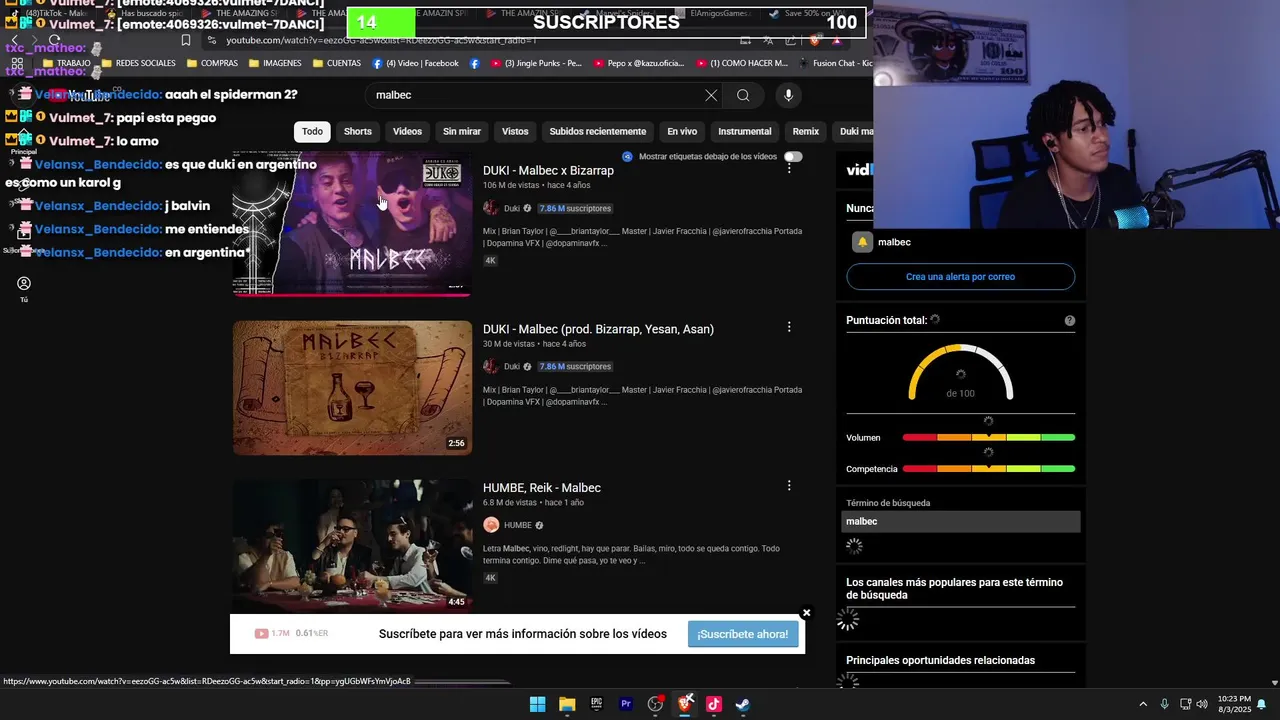
Task: Open OBS Studio from taskbar
Action: 655,704
